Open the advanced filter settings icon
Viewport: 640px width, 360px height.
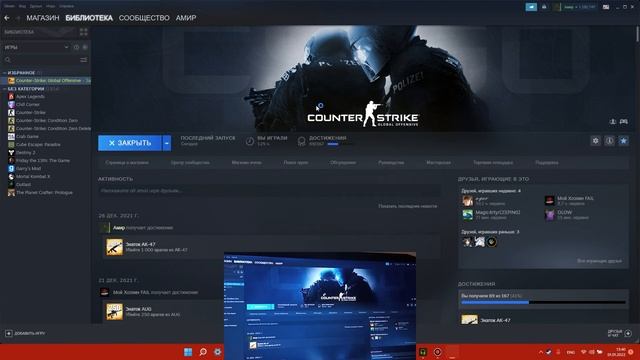(84, 60)
